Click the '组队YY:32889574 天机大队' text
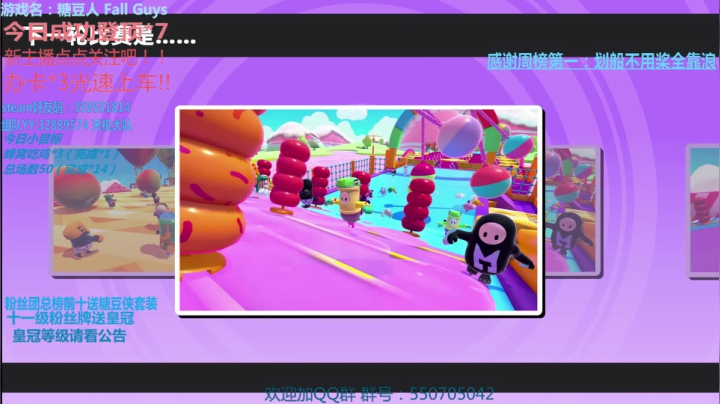 67,125
